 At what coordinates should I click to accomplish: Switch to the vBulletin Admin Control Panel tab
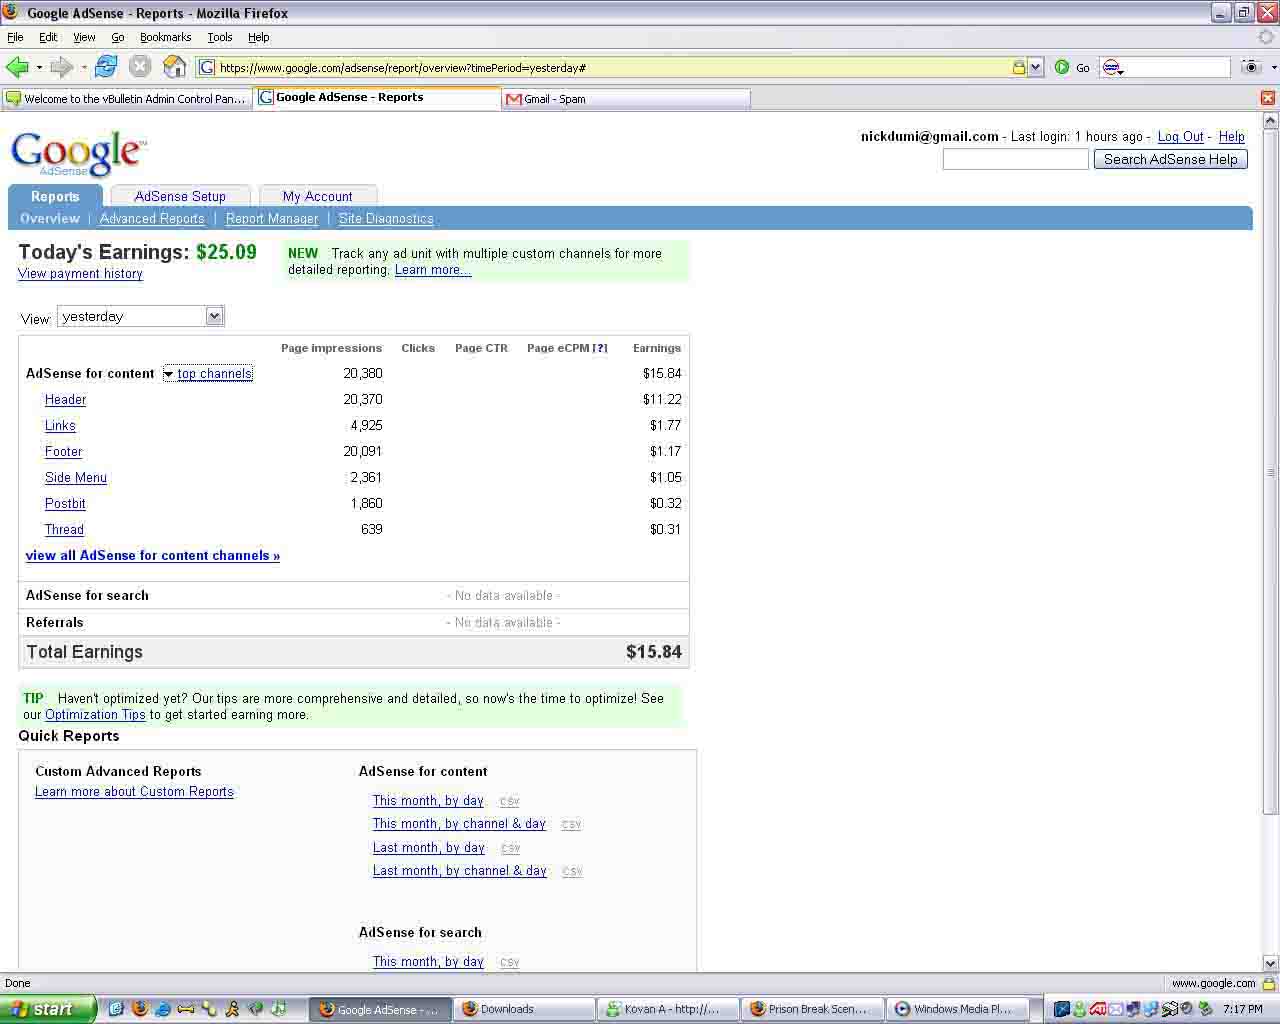pos(126,98)
